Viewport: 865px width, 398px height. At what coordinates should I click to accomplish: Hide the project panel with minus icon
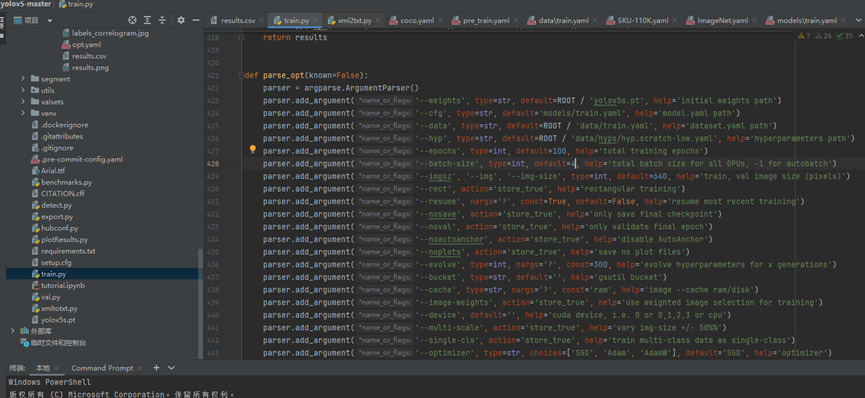tap(195, 20)
